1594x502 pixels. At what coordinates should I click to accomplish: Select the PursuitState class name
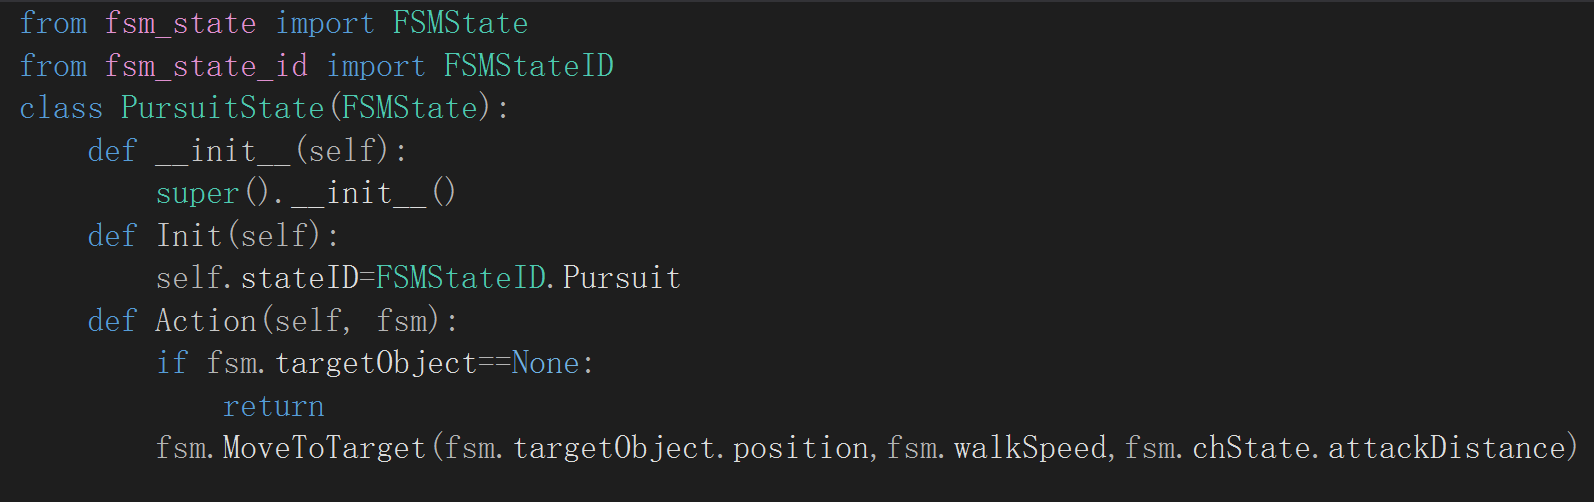point(223,108)
